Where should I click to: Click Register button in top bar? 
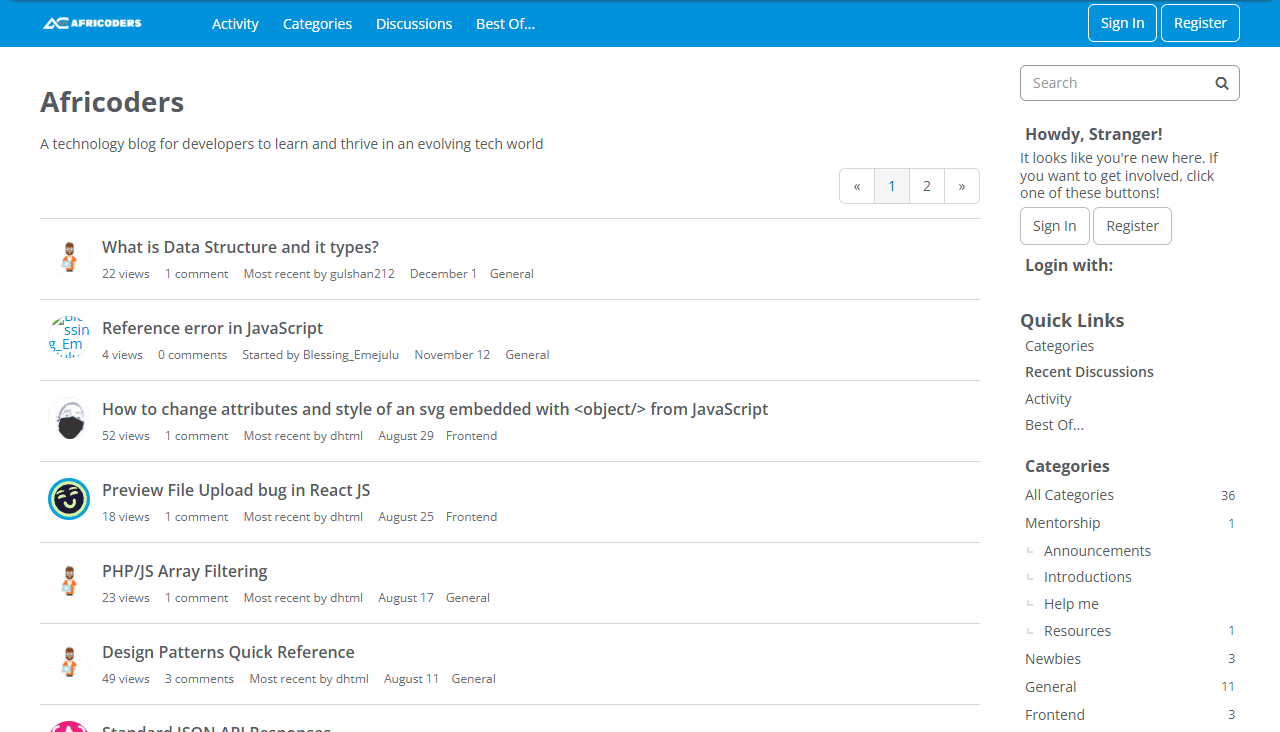point(1200,23)
